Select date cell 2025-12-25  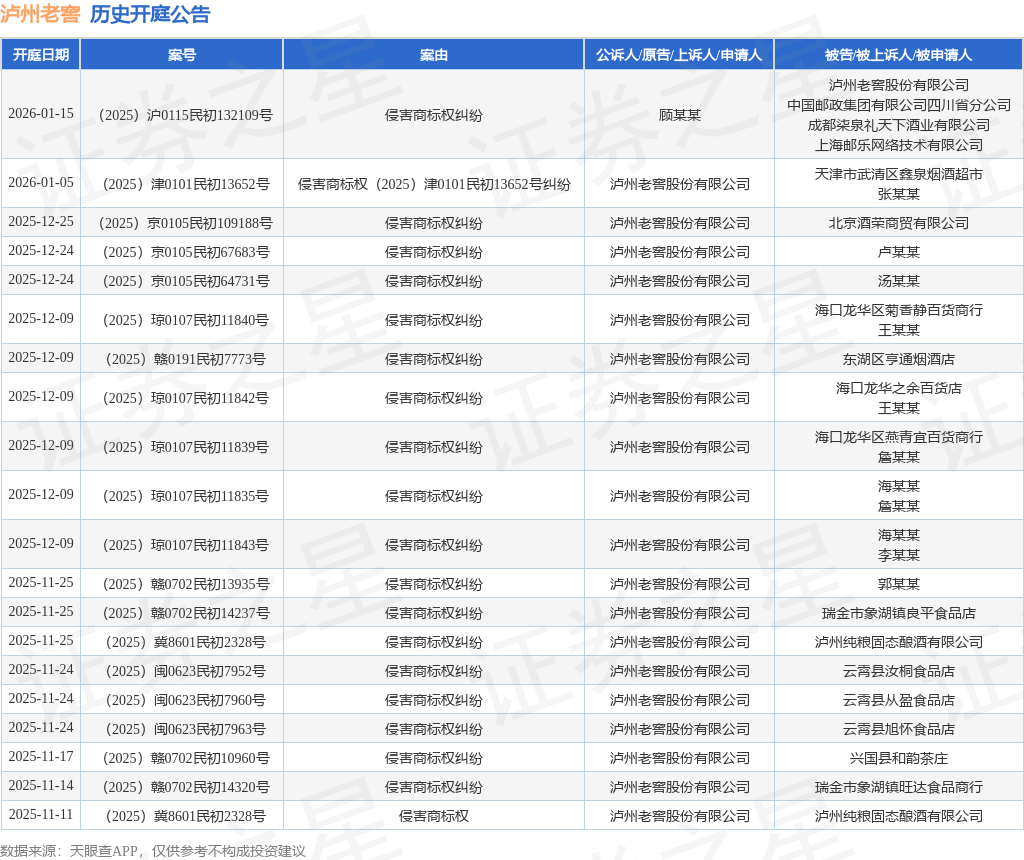click(40, 222)
